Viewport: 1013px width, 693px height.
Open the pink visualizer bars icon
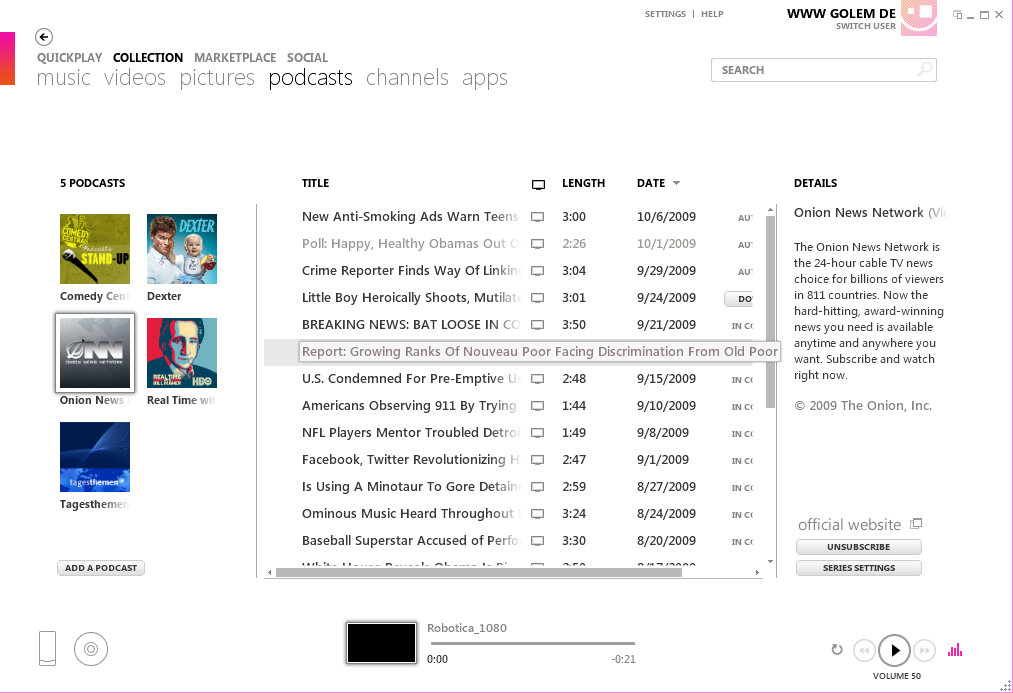(955, 650)
